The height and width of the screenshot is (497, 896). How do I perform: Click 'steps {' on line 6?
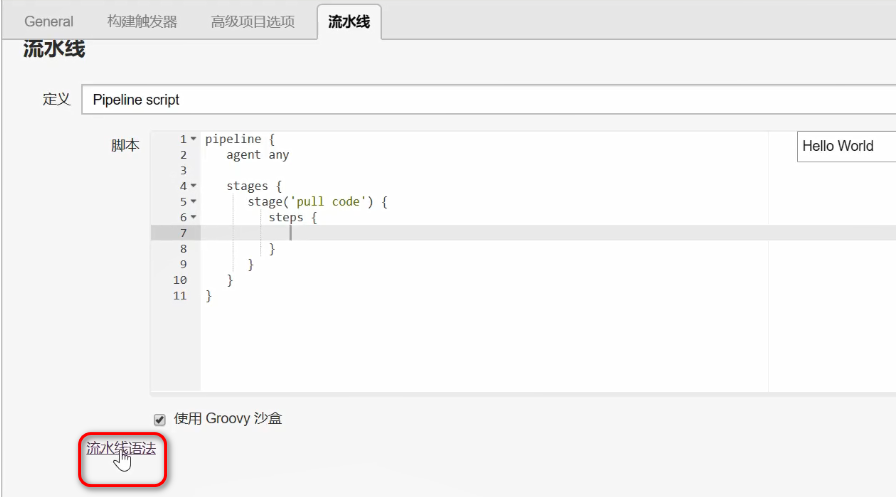pyautogui.click(x=293, y=217)
